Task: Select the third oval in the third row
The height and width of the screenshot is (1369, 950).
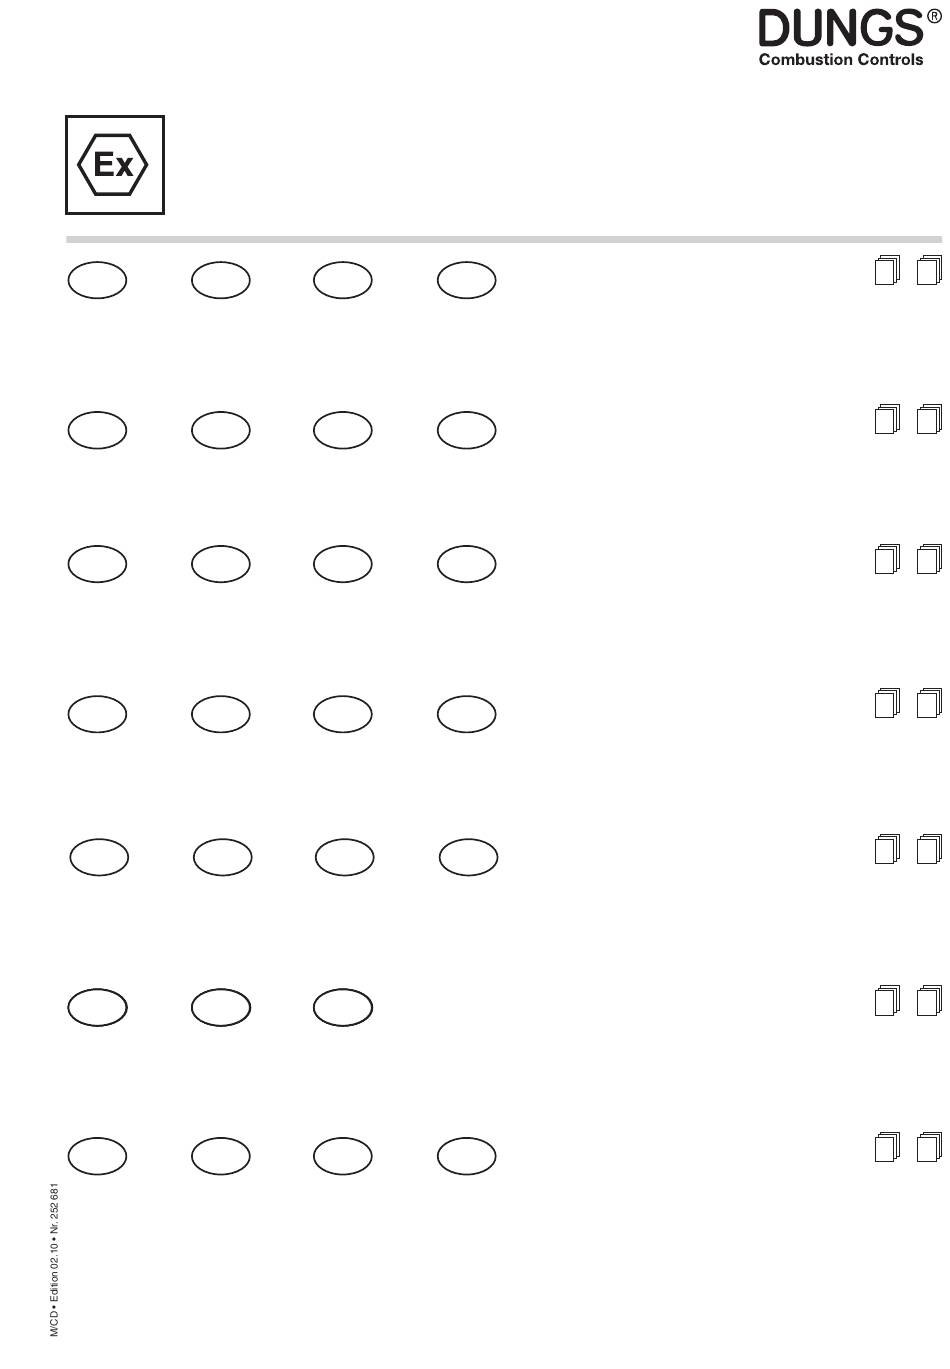Action: point(343,564)
